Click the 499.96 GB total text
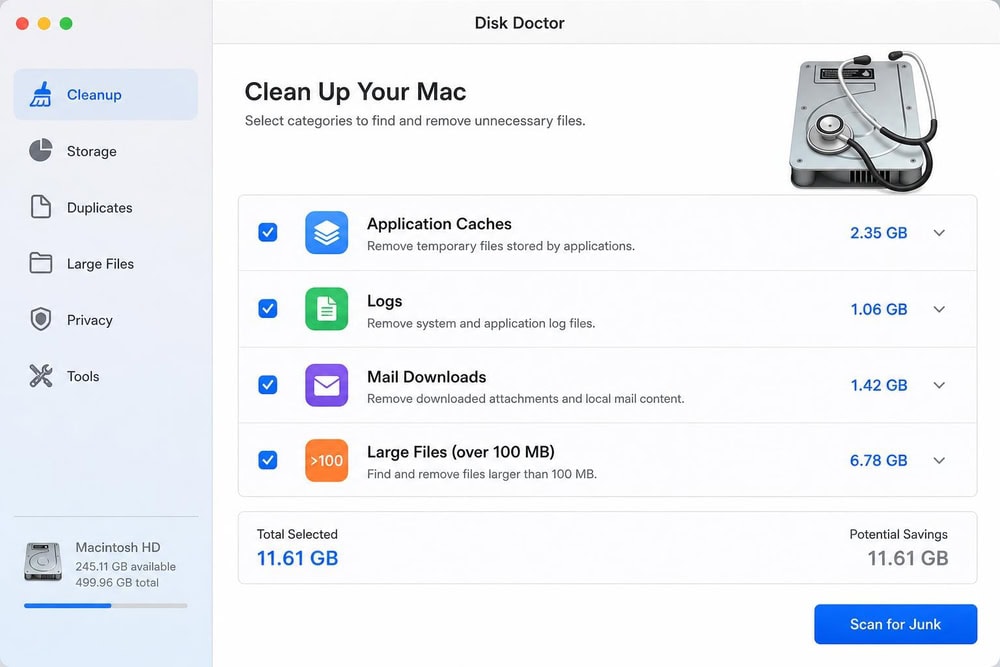The height and width of the screenshot is (667, 1000). pyautogui.click(x=117, y=582)
